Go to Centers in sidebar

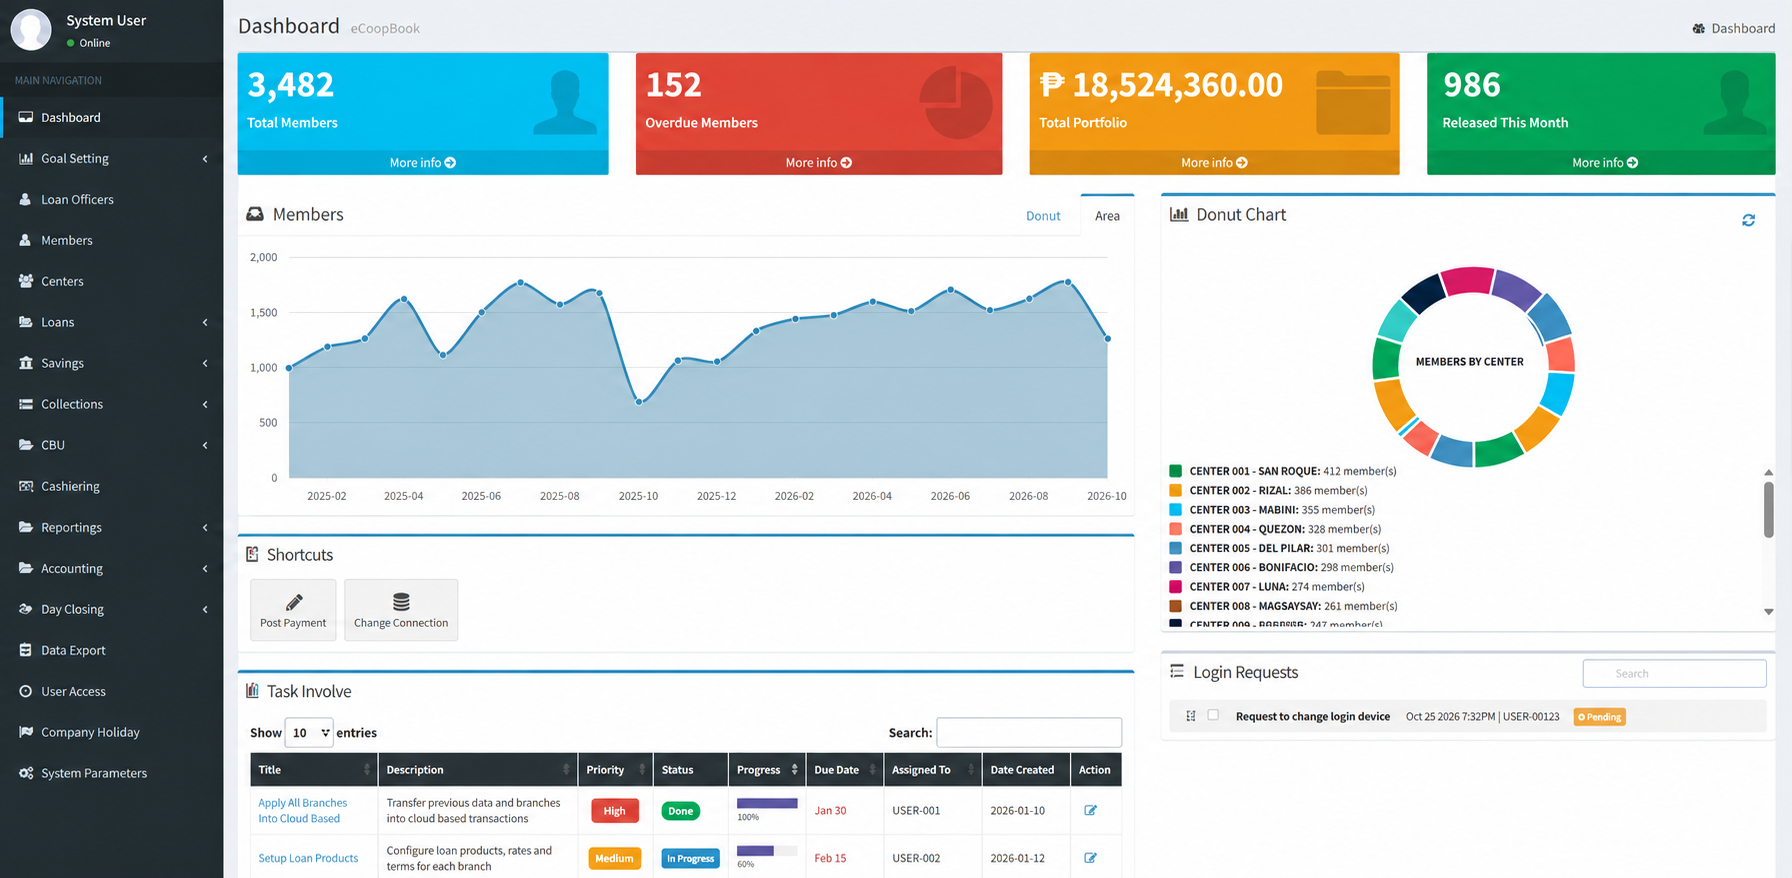pyautogui.click(x=112, y=281)
